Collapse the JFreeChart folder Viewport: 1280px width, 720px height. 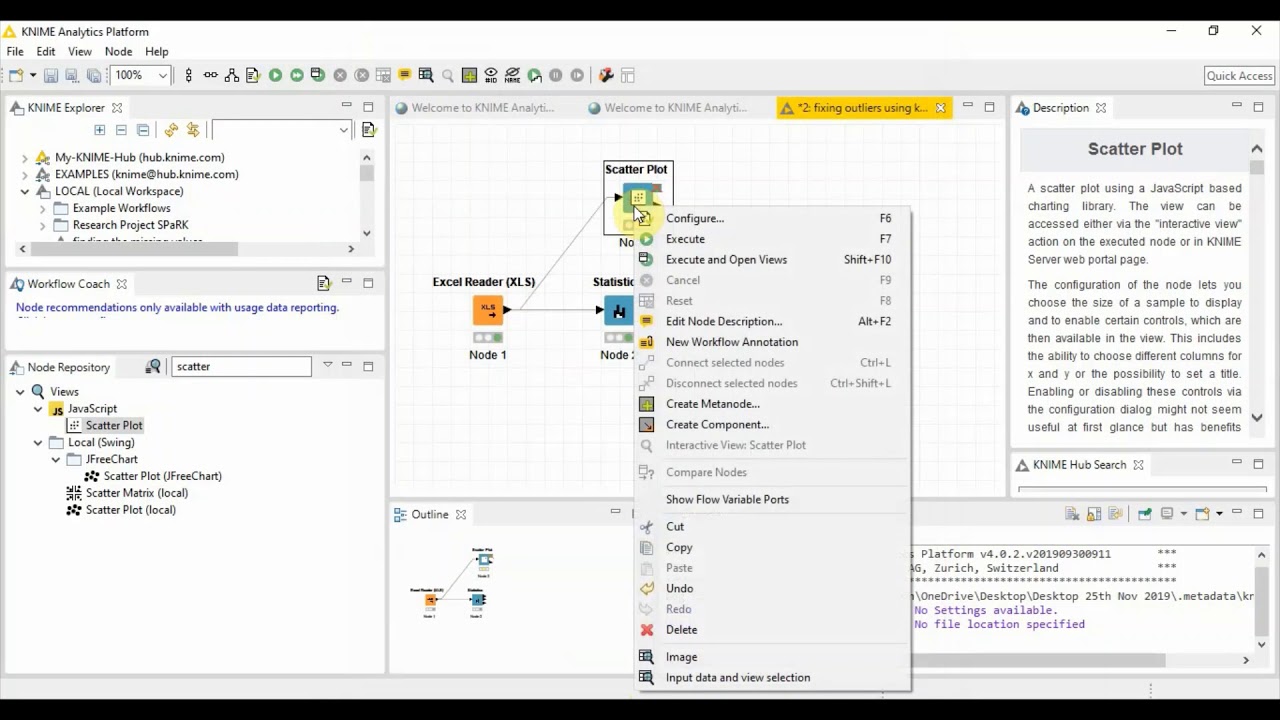56,460
